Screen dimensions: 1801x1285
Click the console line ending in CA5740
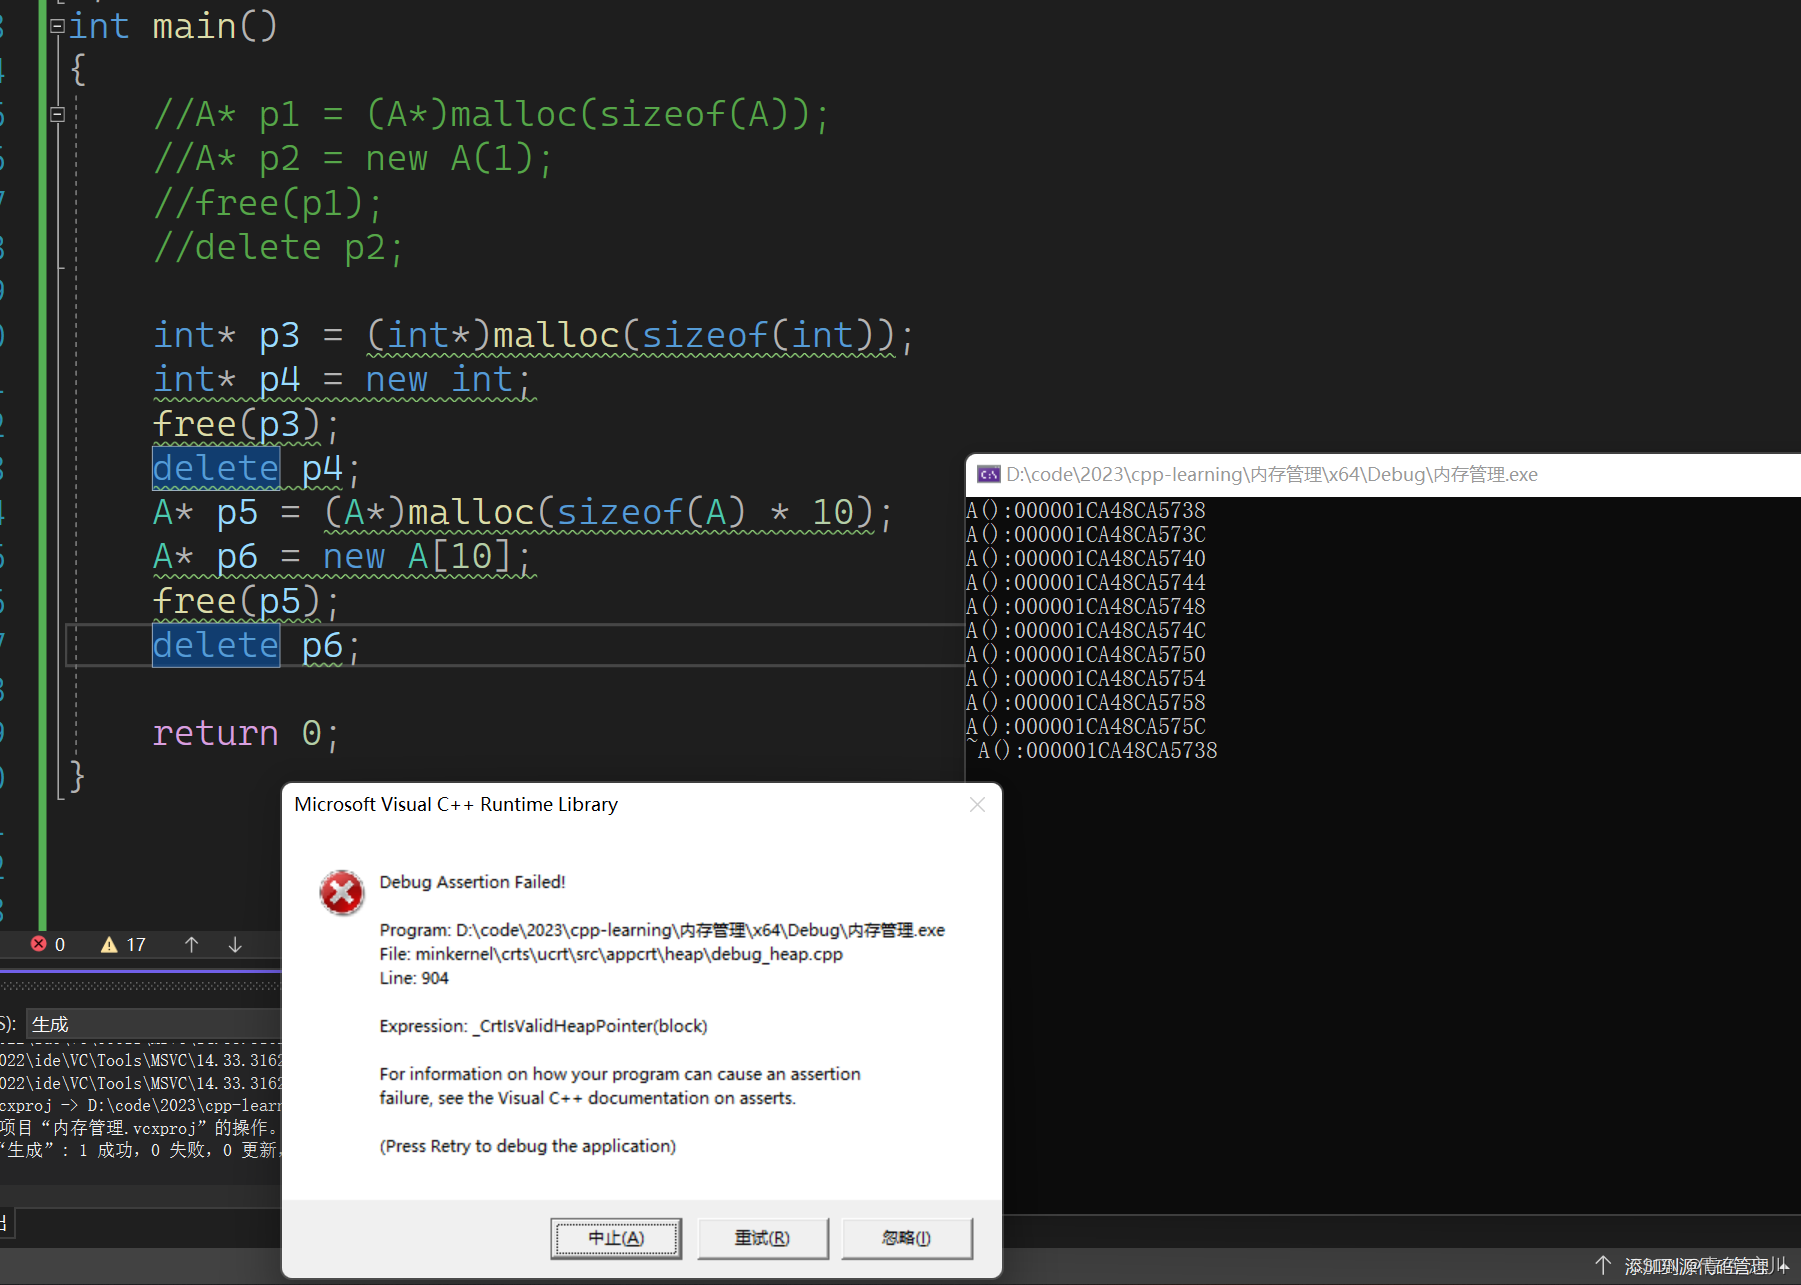coord(1086,558)
